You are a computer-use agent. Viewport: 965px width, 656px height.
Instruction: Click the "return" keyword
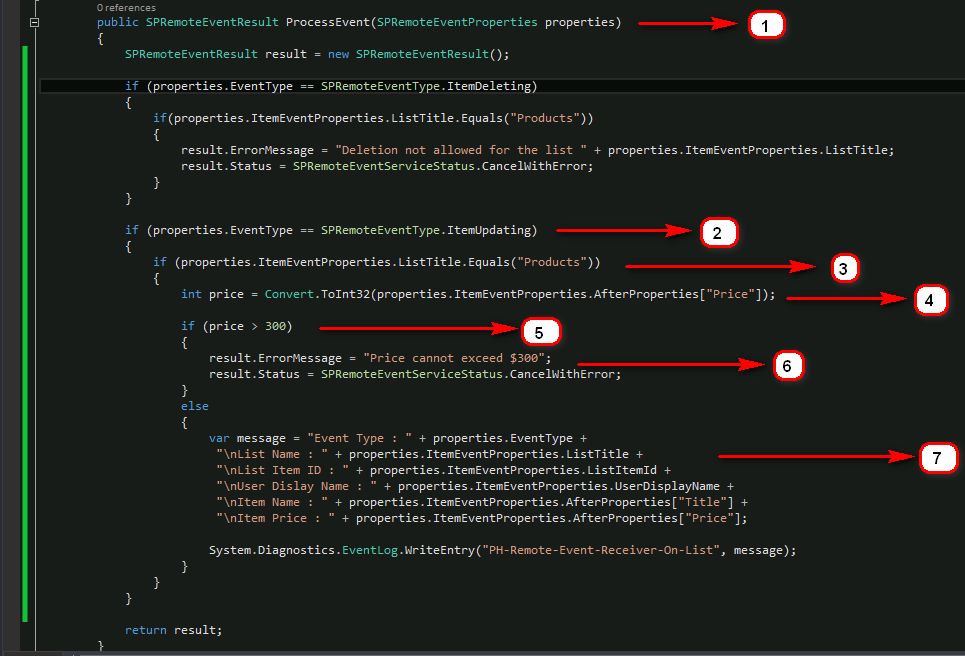[146, 630]
